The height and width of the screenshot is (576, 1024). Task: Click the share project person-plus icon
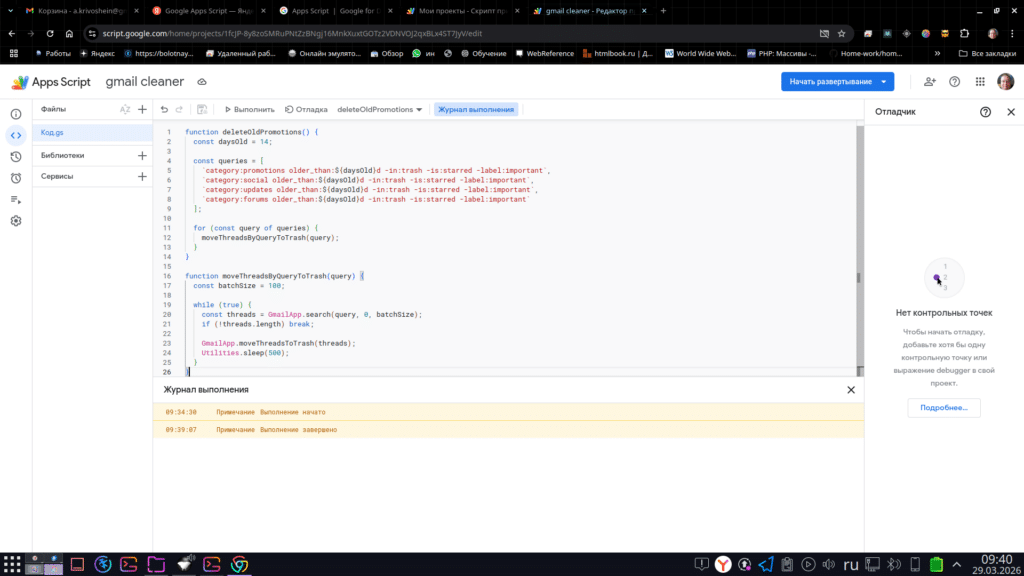[930, 82]
